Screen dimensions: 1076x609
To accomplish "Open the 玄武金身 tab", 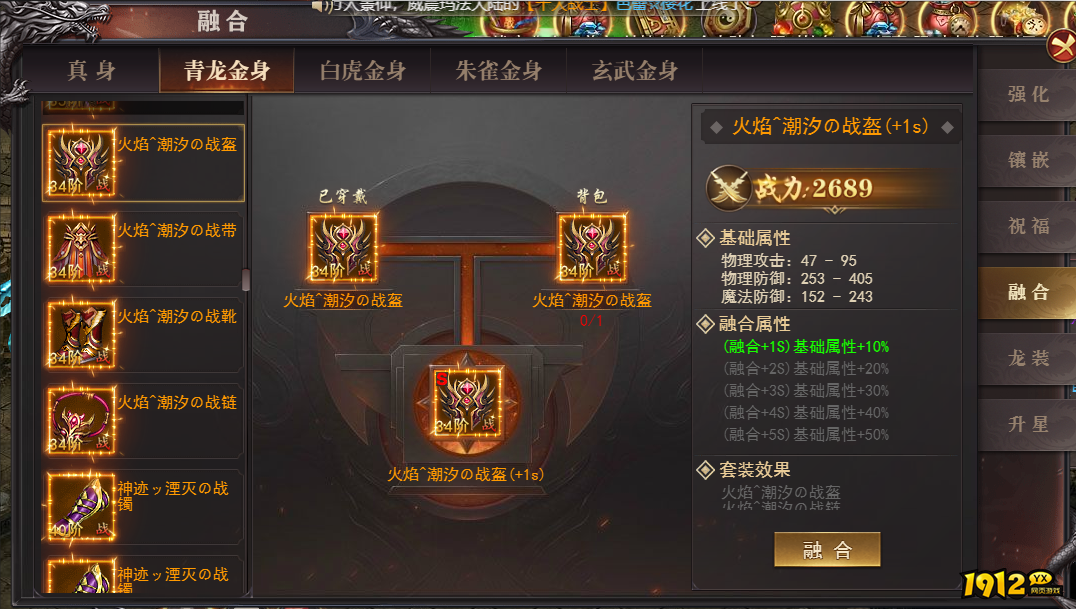I will pos(635,70).
